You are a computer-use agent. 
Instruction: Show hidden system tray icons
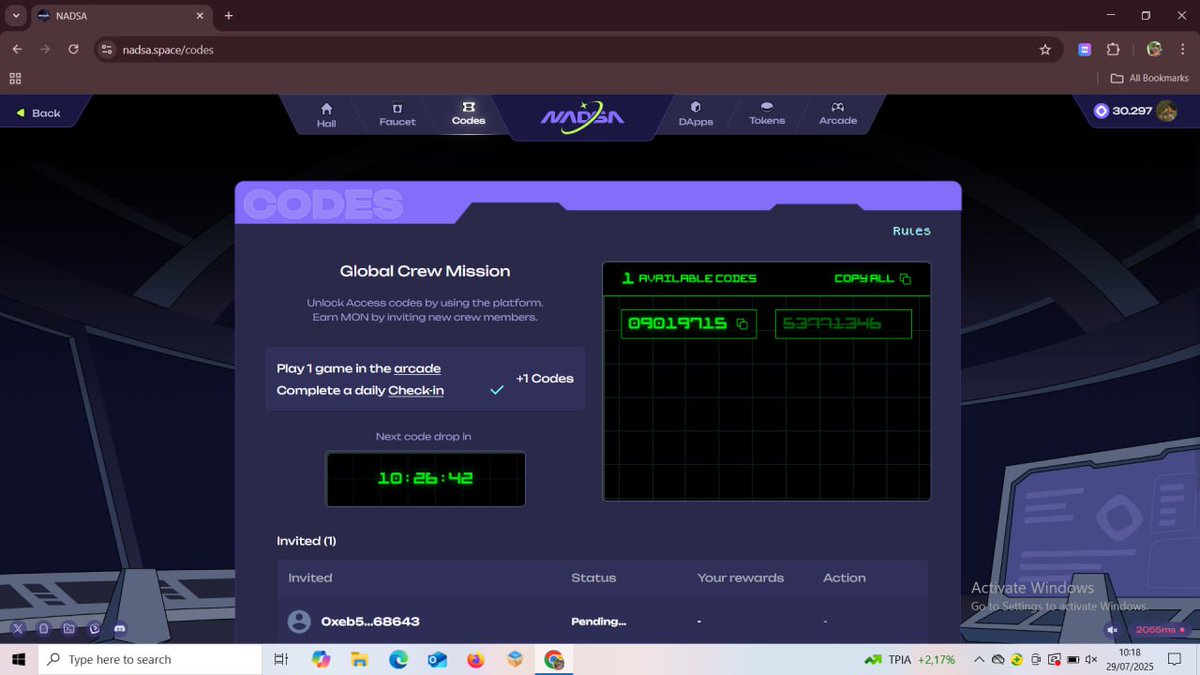pyautogui.click(x=979, y=659)
